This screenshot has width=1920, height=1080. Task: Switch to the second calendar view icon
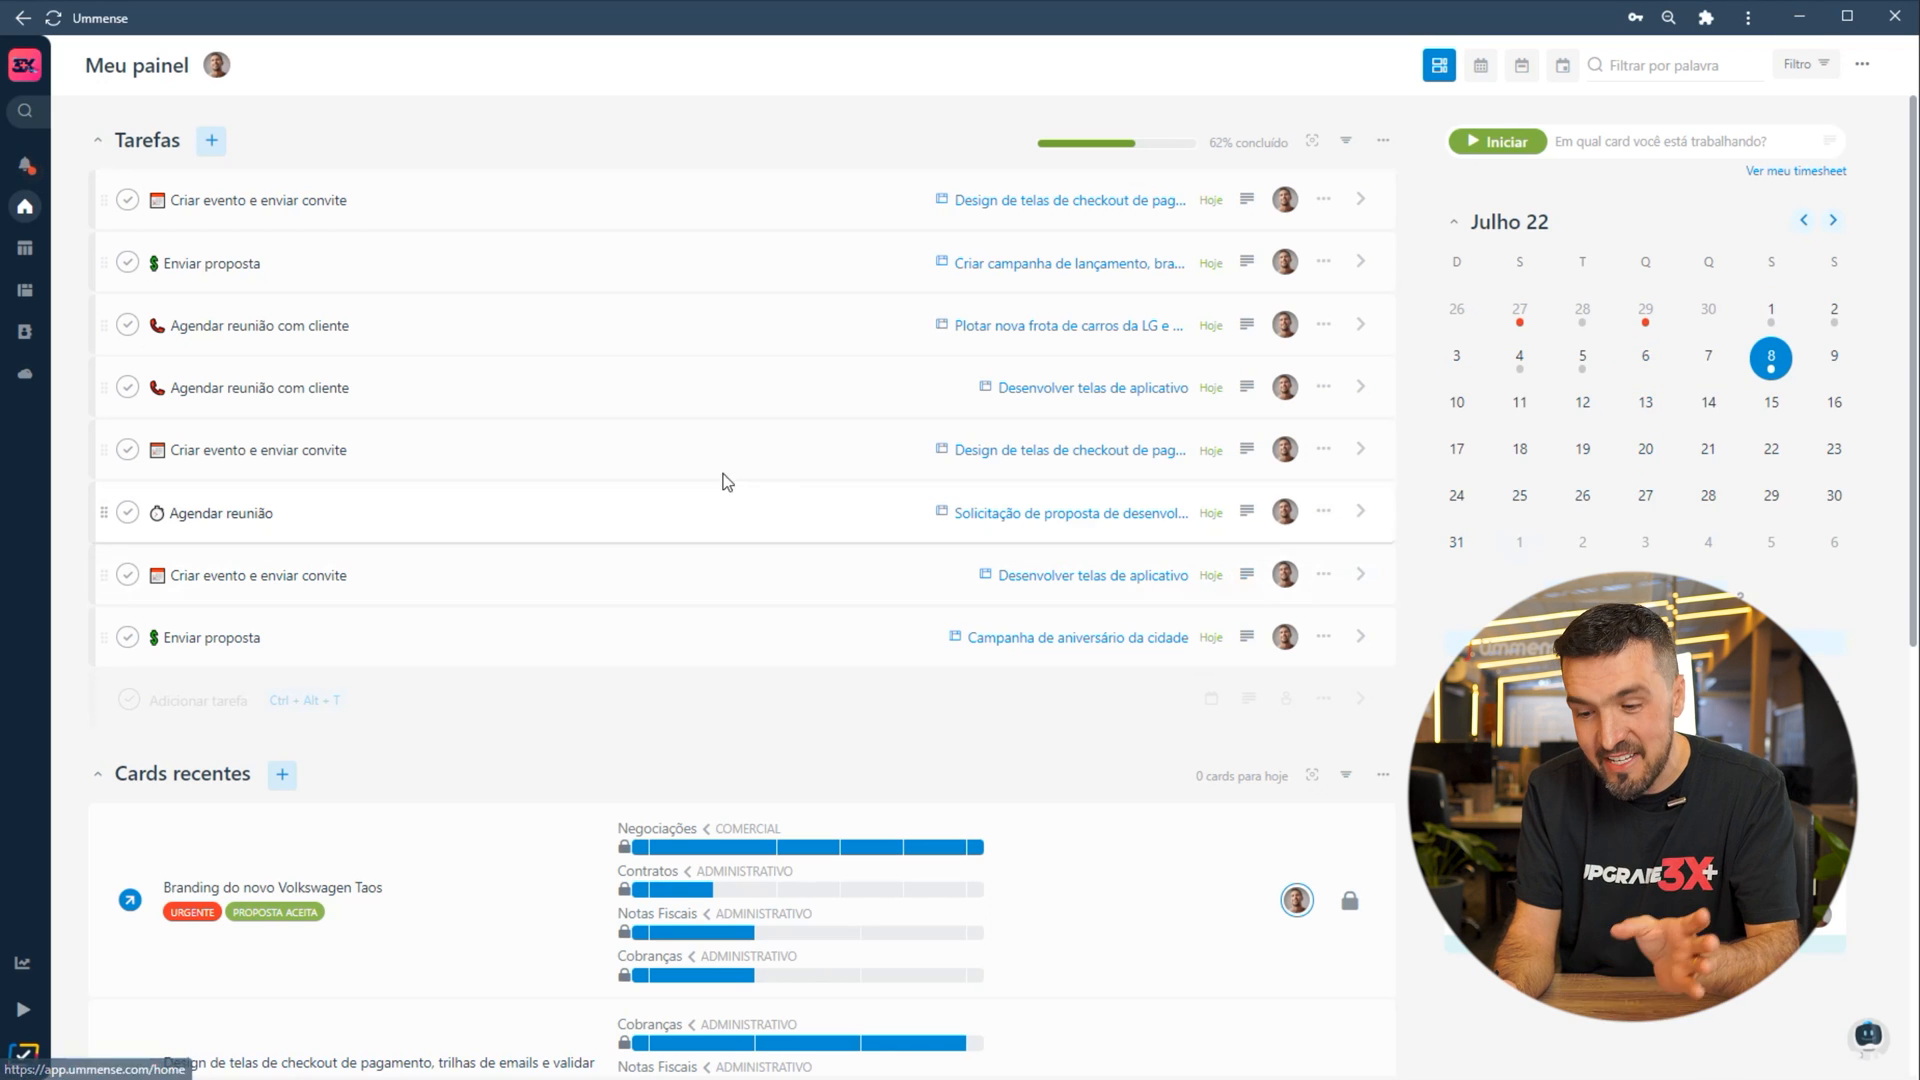(1522, 66)
